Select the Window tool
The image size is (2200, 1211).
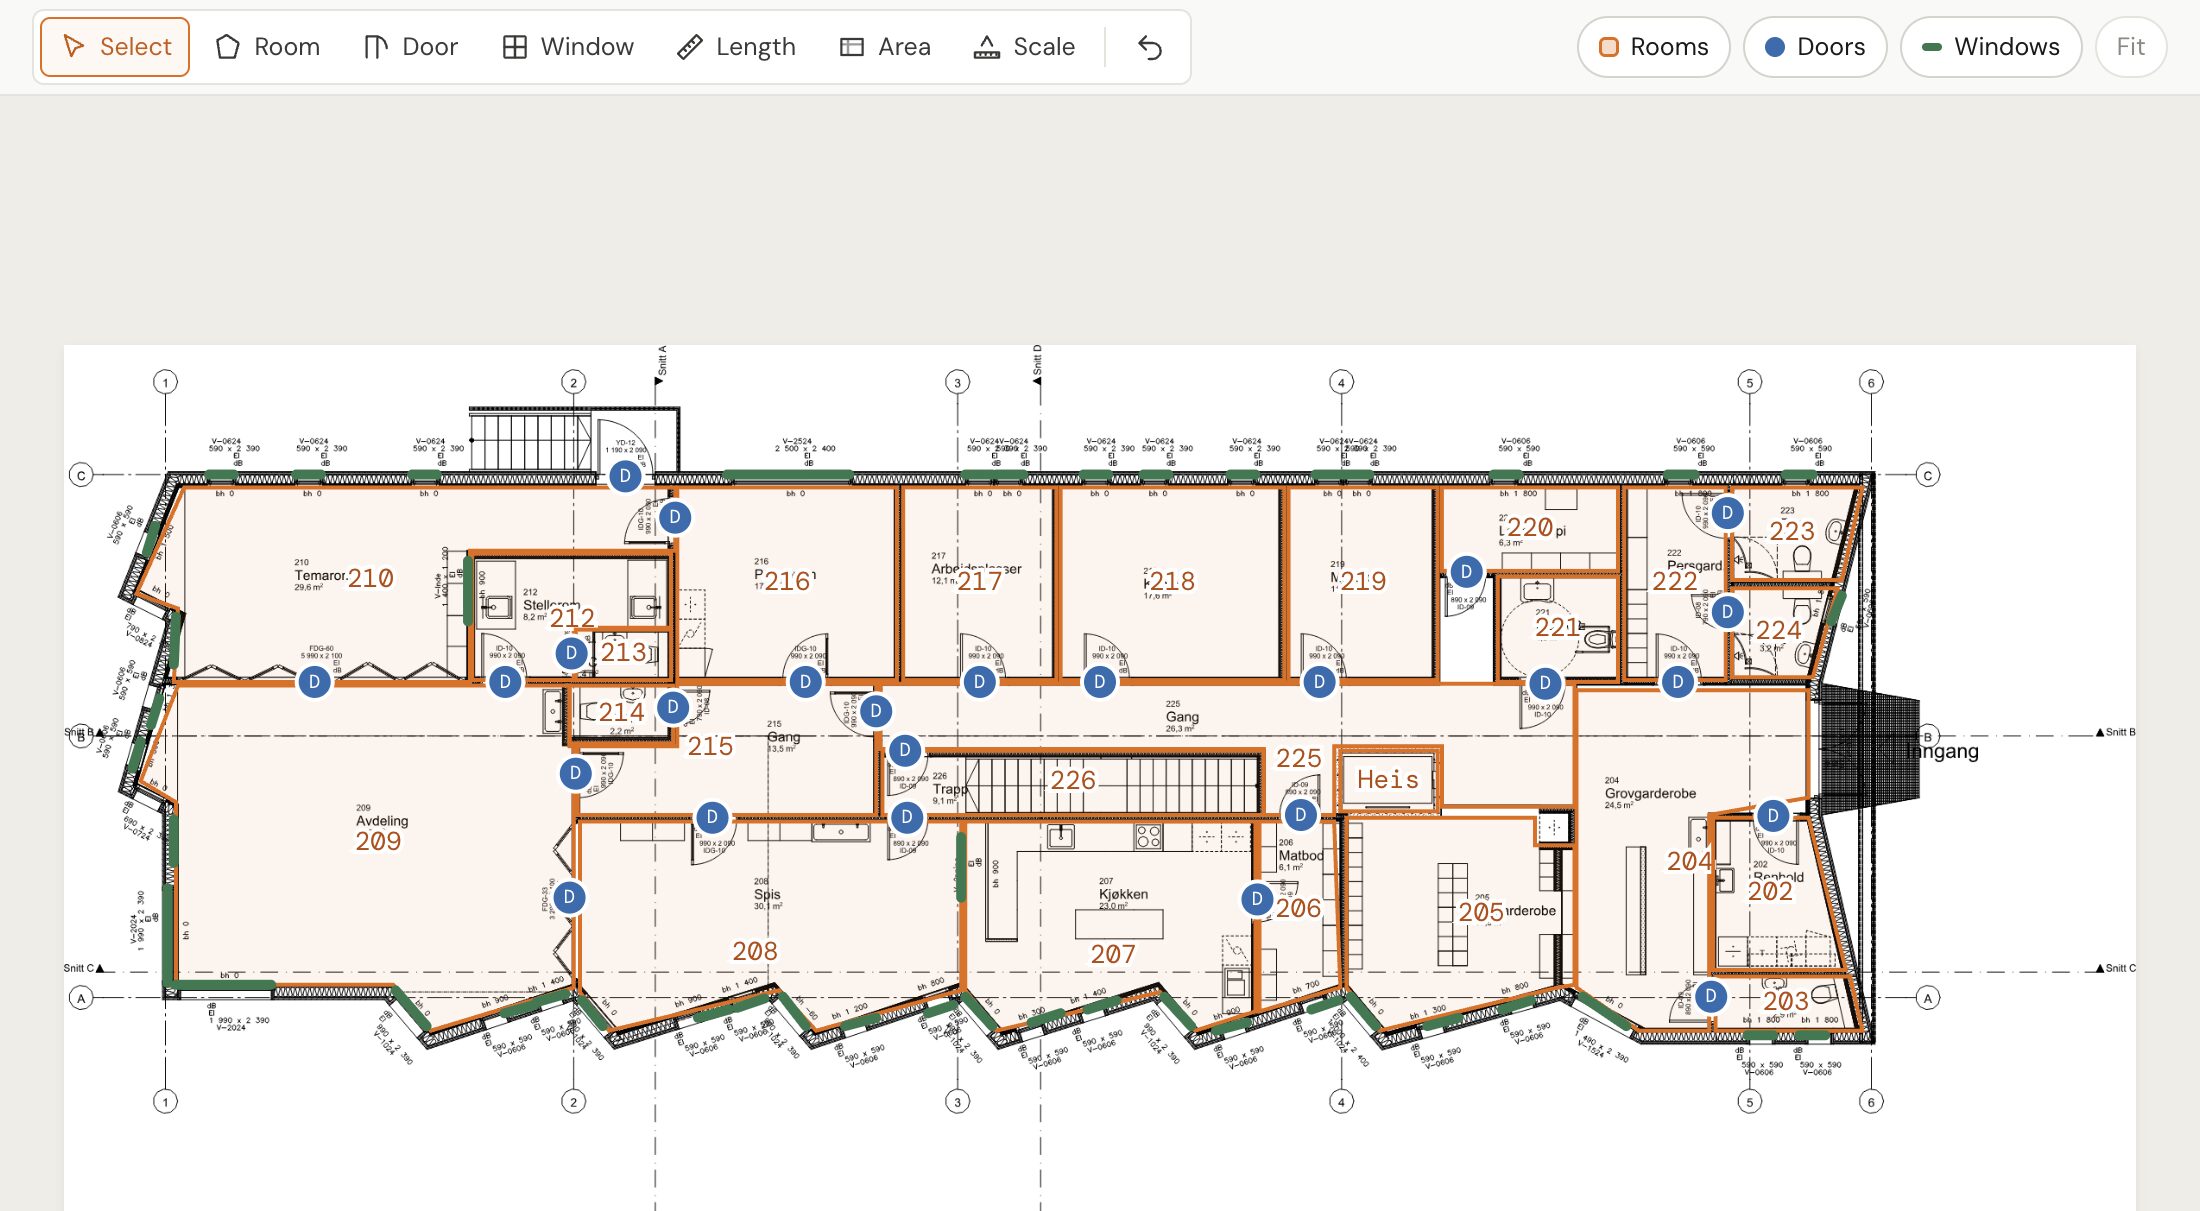pos(568,47)
